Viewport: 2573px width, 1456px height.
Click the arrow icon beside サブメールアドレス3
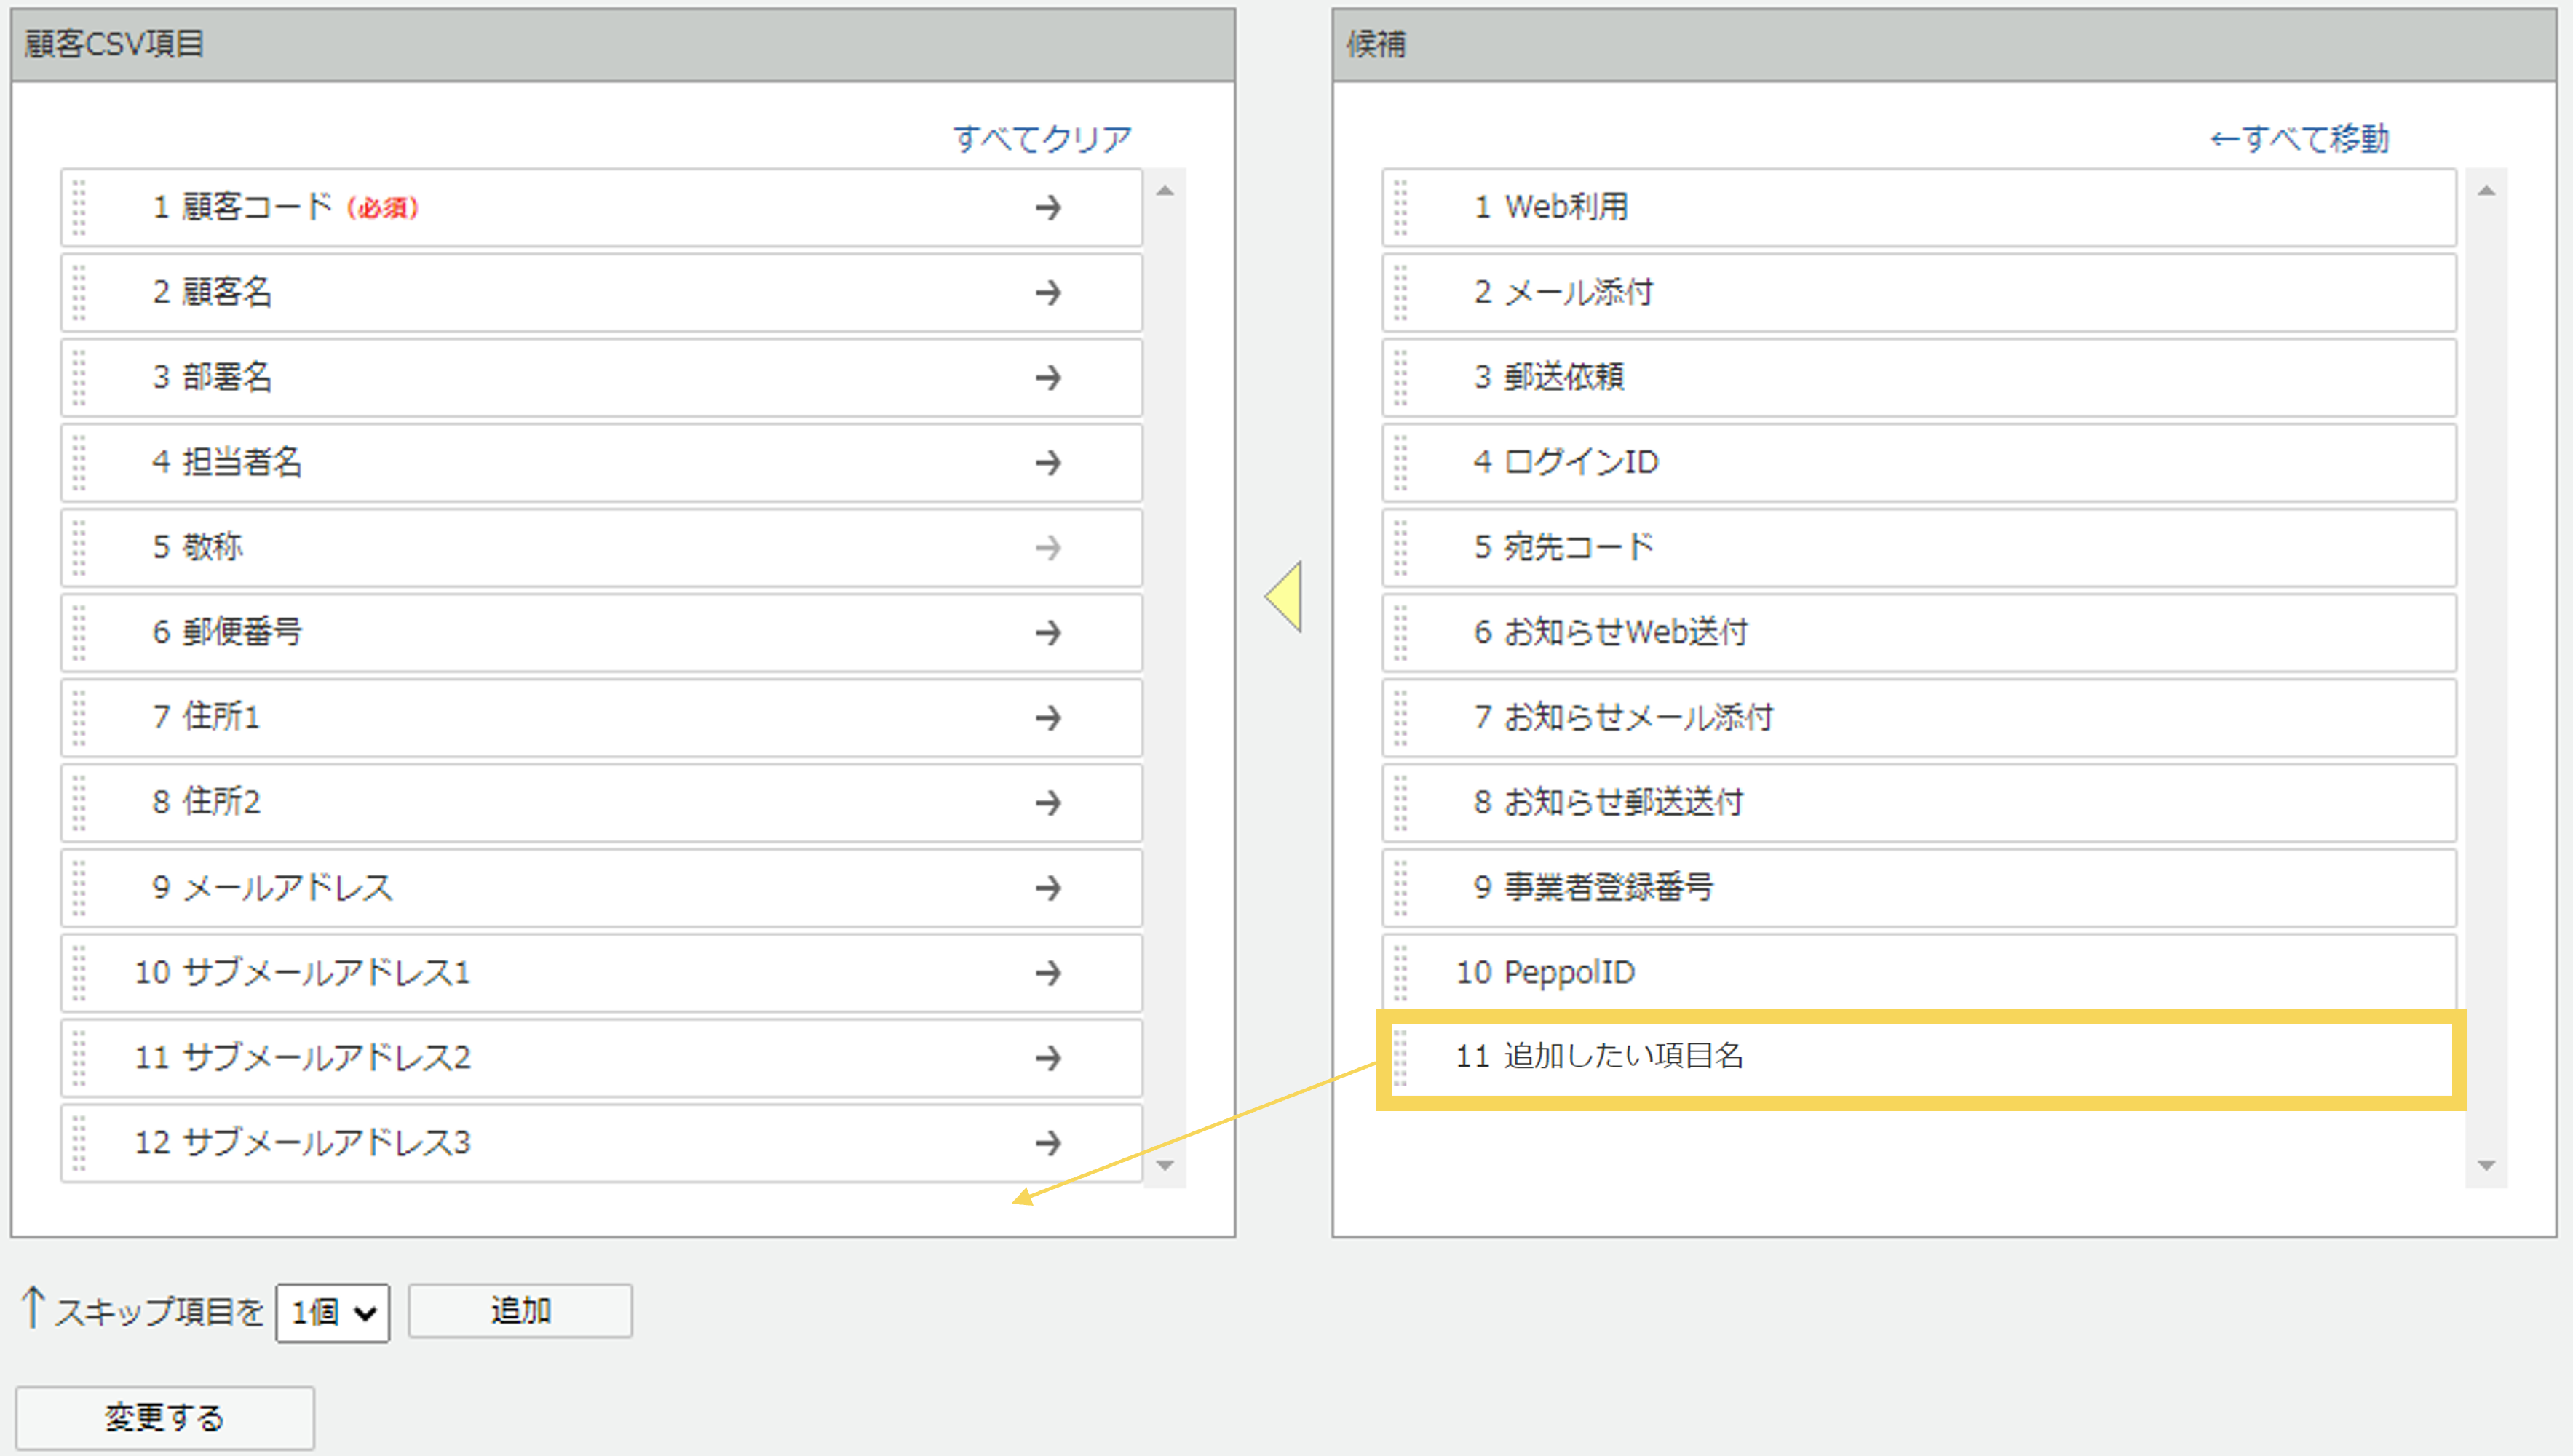pyautogui.click(x=1047, y=1142)
